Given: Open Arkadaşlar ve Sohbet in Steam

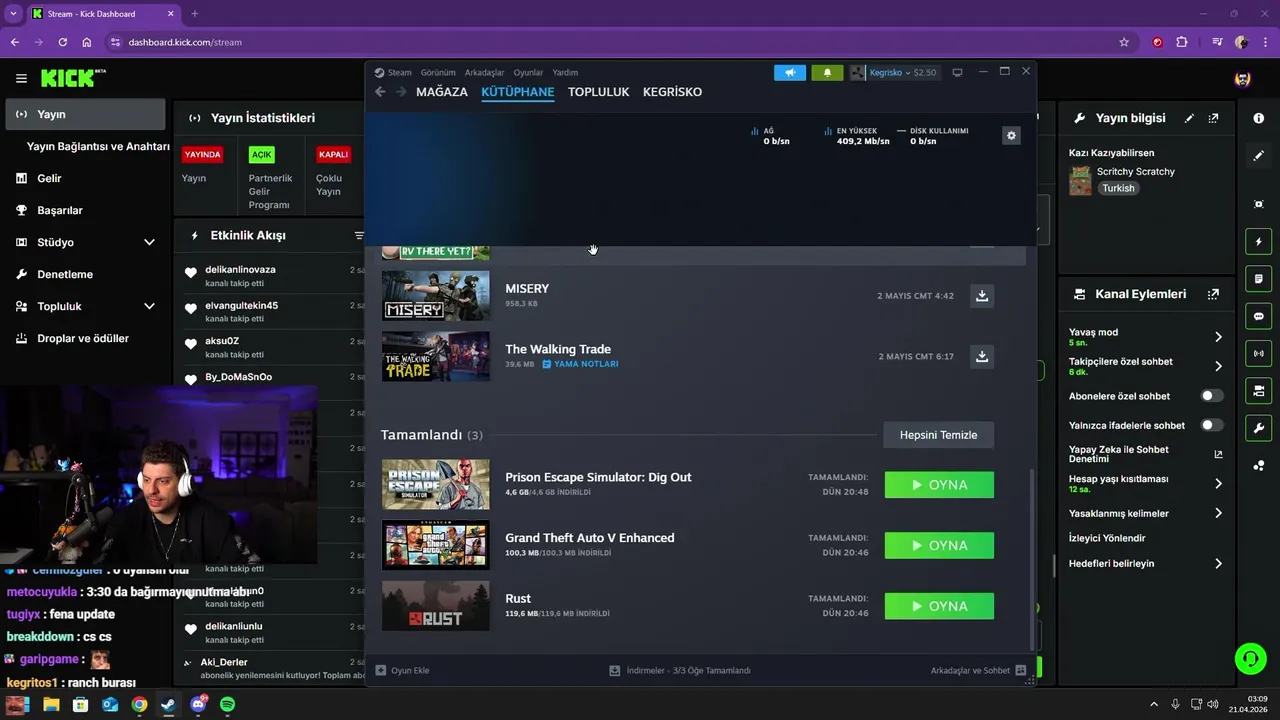Looking at the screenshot, I should (x=978, y=670).
